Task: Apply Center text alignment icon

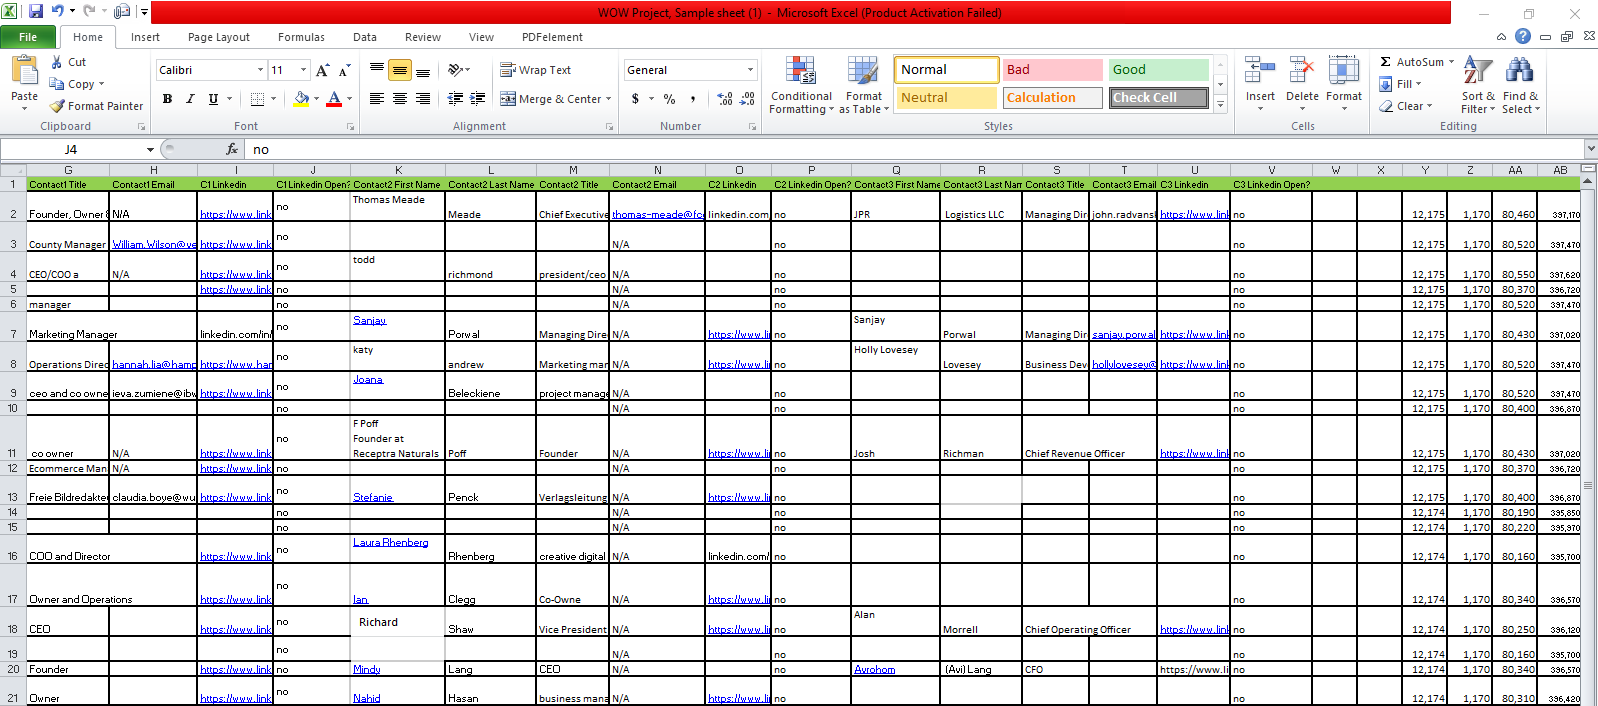Action: (400, 99)
